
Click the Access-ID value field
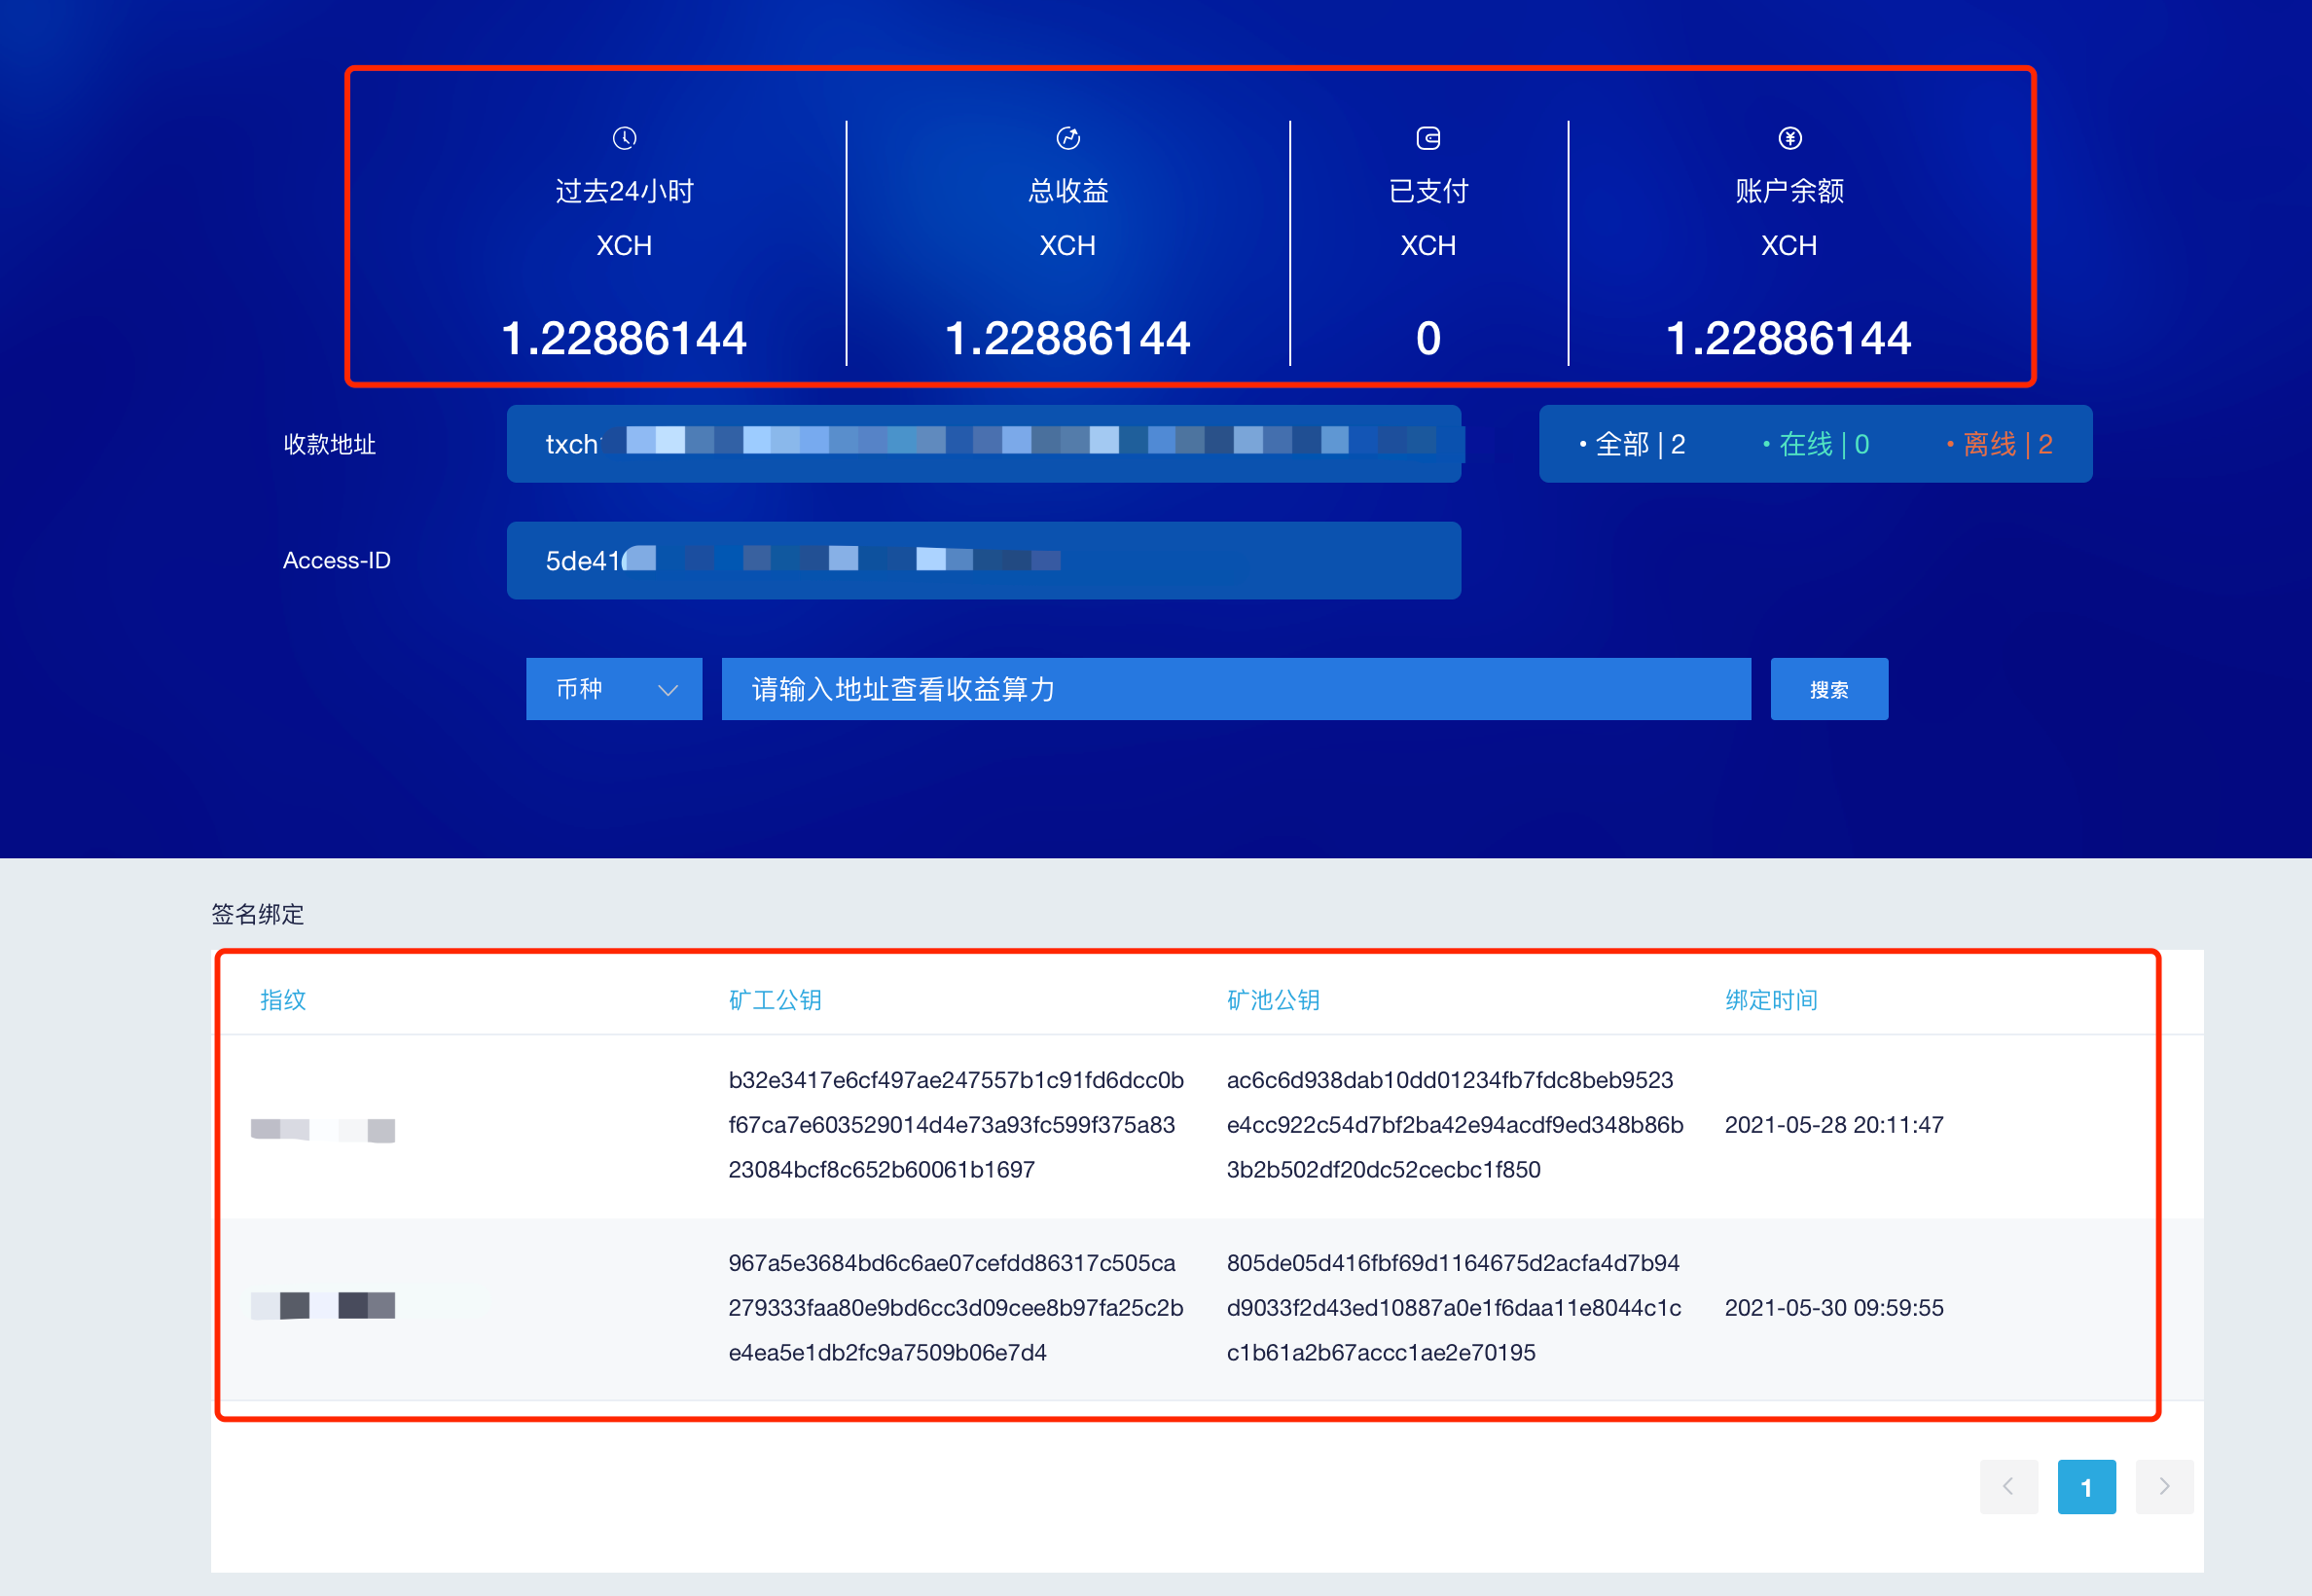tap(983, 560)
